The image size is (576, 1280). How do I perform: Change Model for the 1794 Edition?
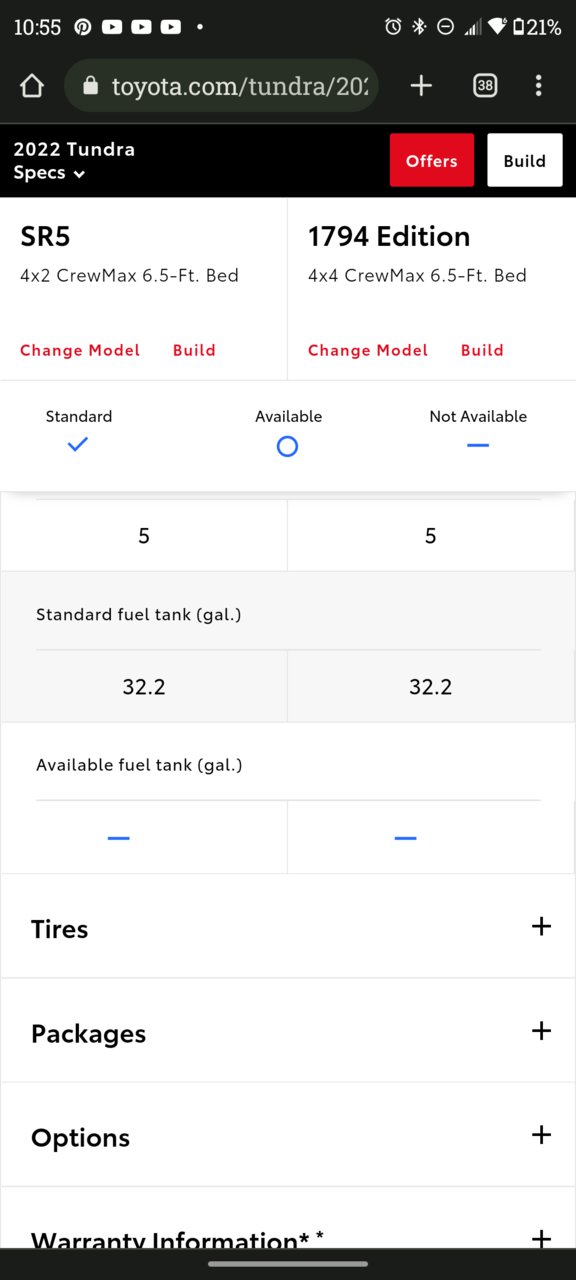pyautogui.click(x=368, y=350)
